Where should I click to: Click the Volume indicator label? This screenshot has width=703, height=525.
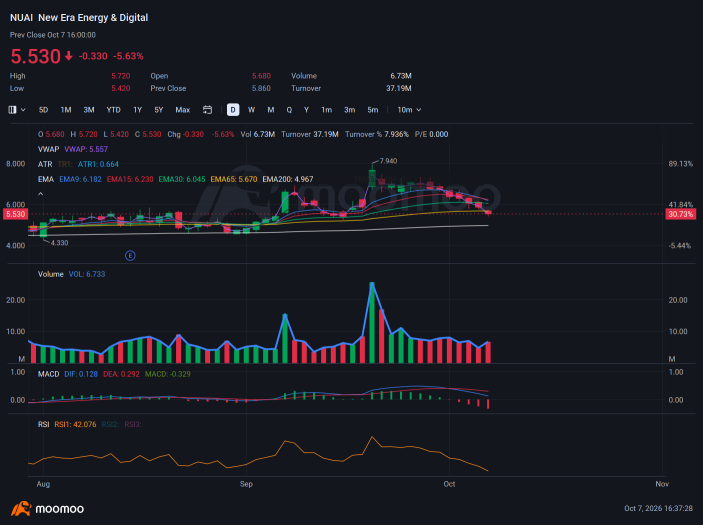(51, 274)
